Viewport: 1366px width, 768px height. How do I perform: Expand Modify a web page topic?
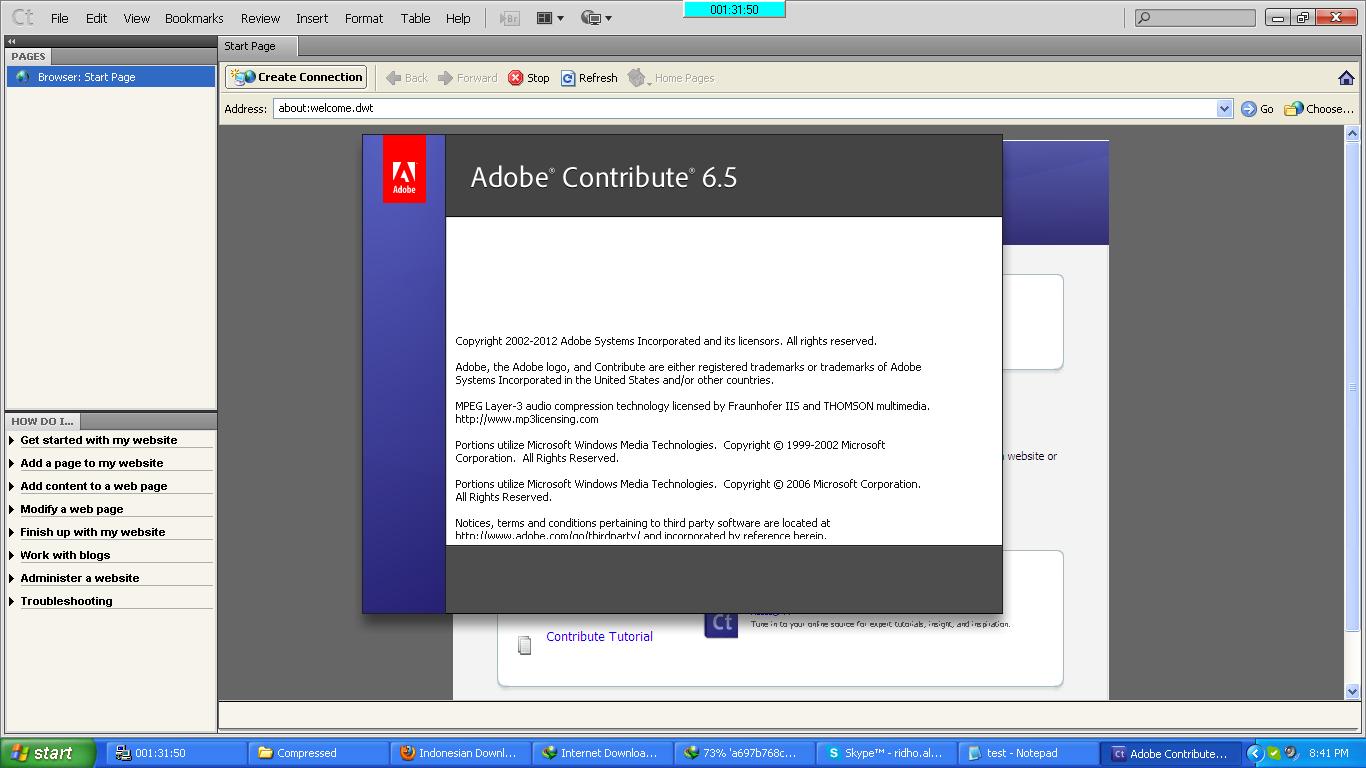pyautogui.click(x=71, y=509)
